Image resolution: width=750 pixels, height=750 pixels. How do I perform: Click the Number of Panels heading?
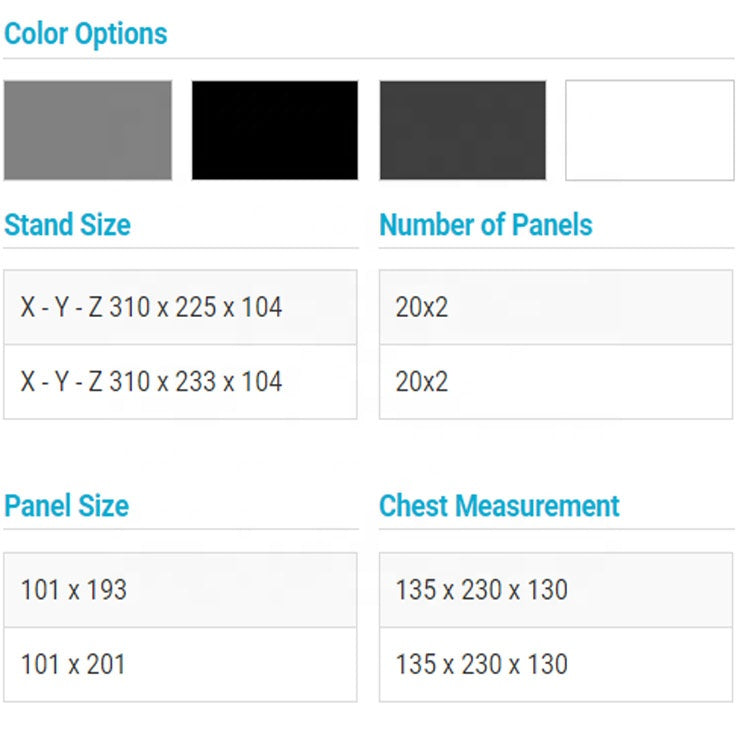tap(485, 225)
